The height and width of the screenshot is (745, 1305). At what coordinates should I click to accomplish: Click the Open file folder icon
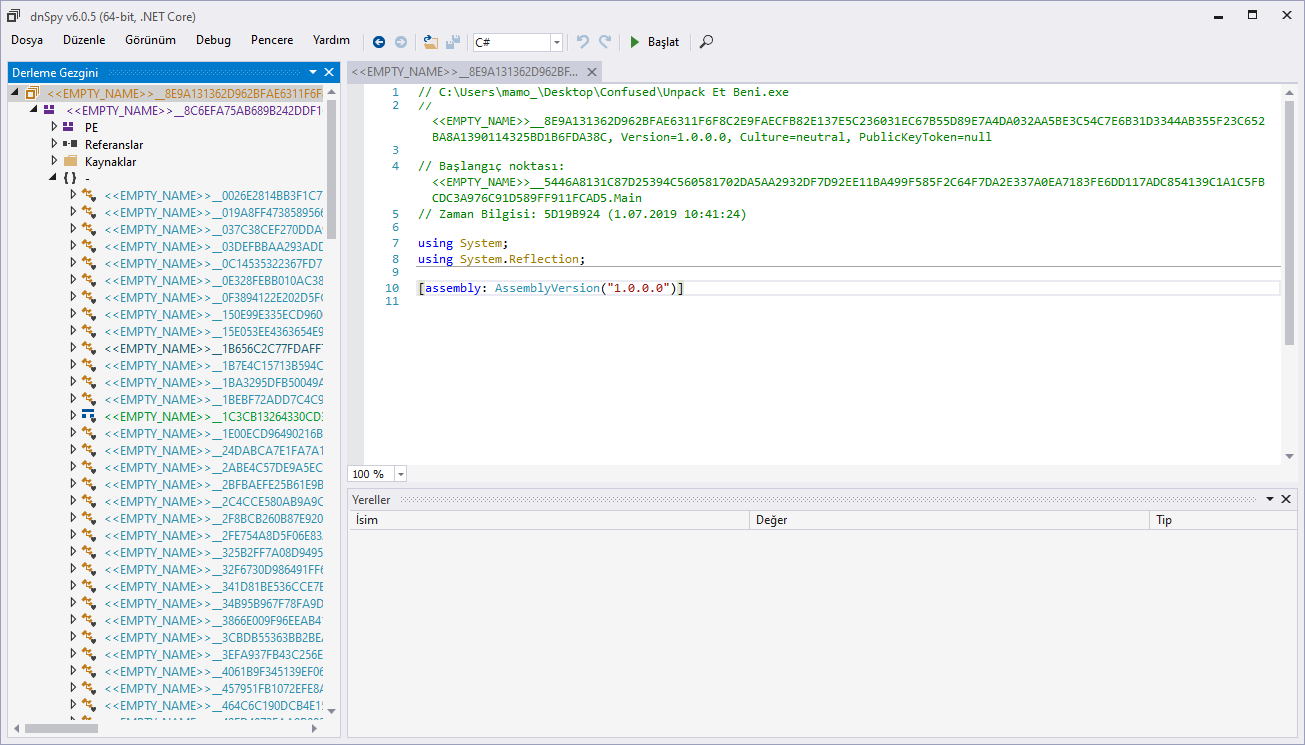click(x=431, y=42)
